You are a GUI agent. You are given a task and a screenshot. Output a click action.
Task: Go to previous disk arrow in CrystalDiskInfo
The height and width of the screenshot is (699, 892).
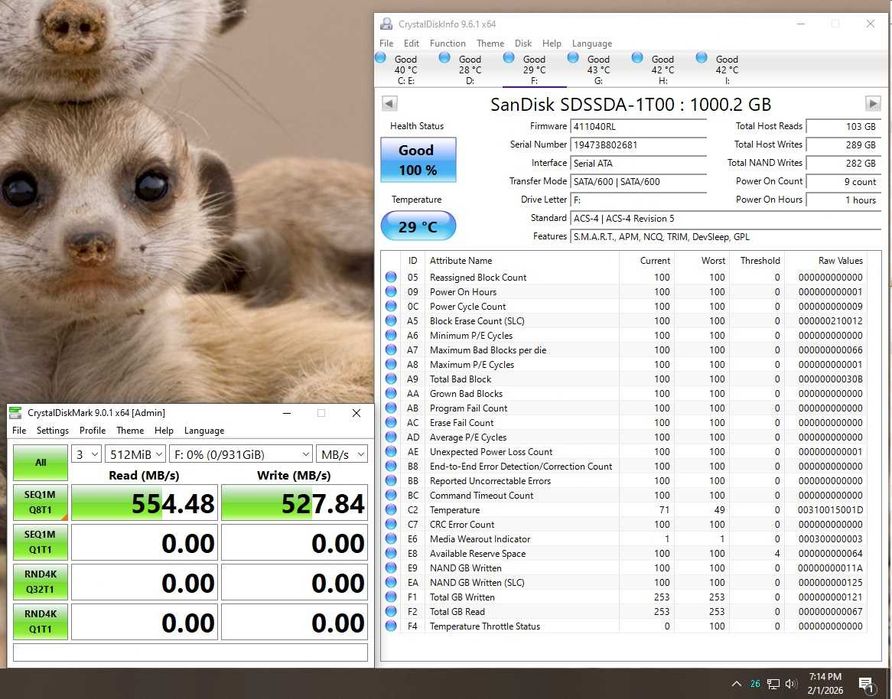coord(389,104)
